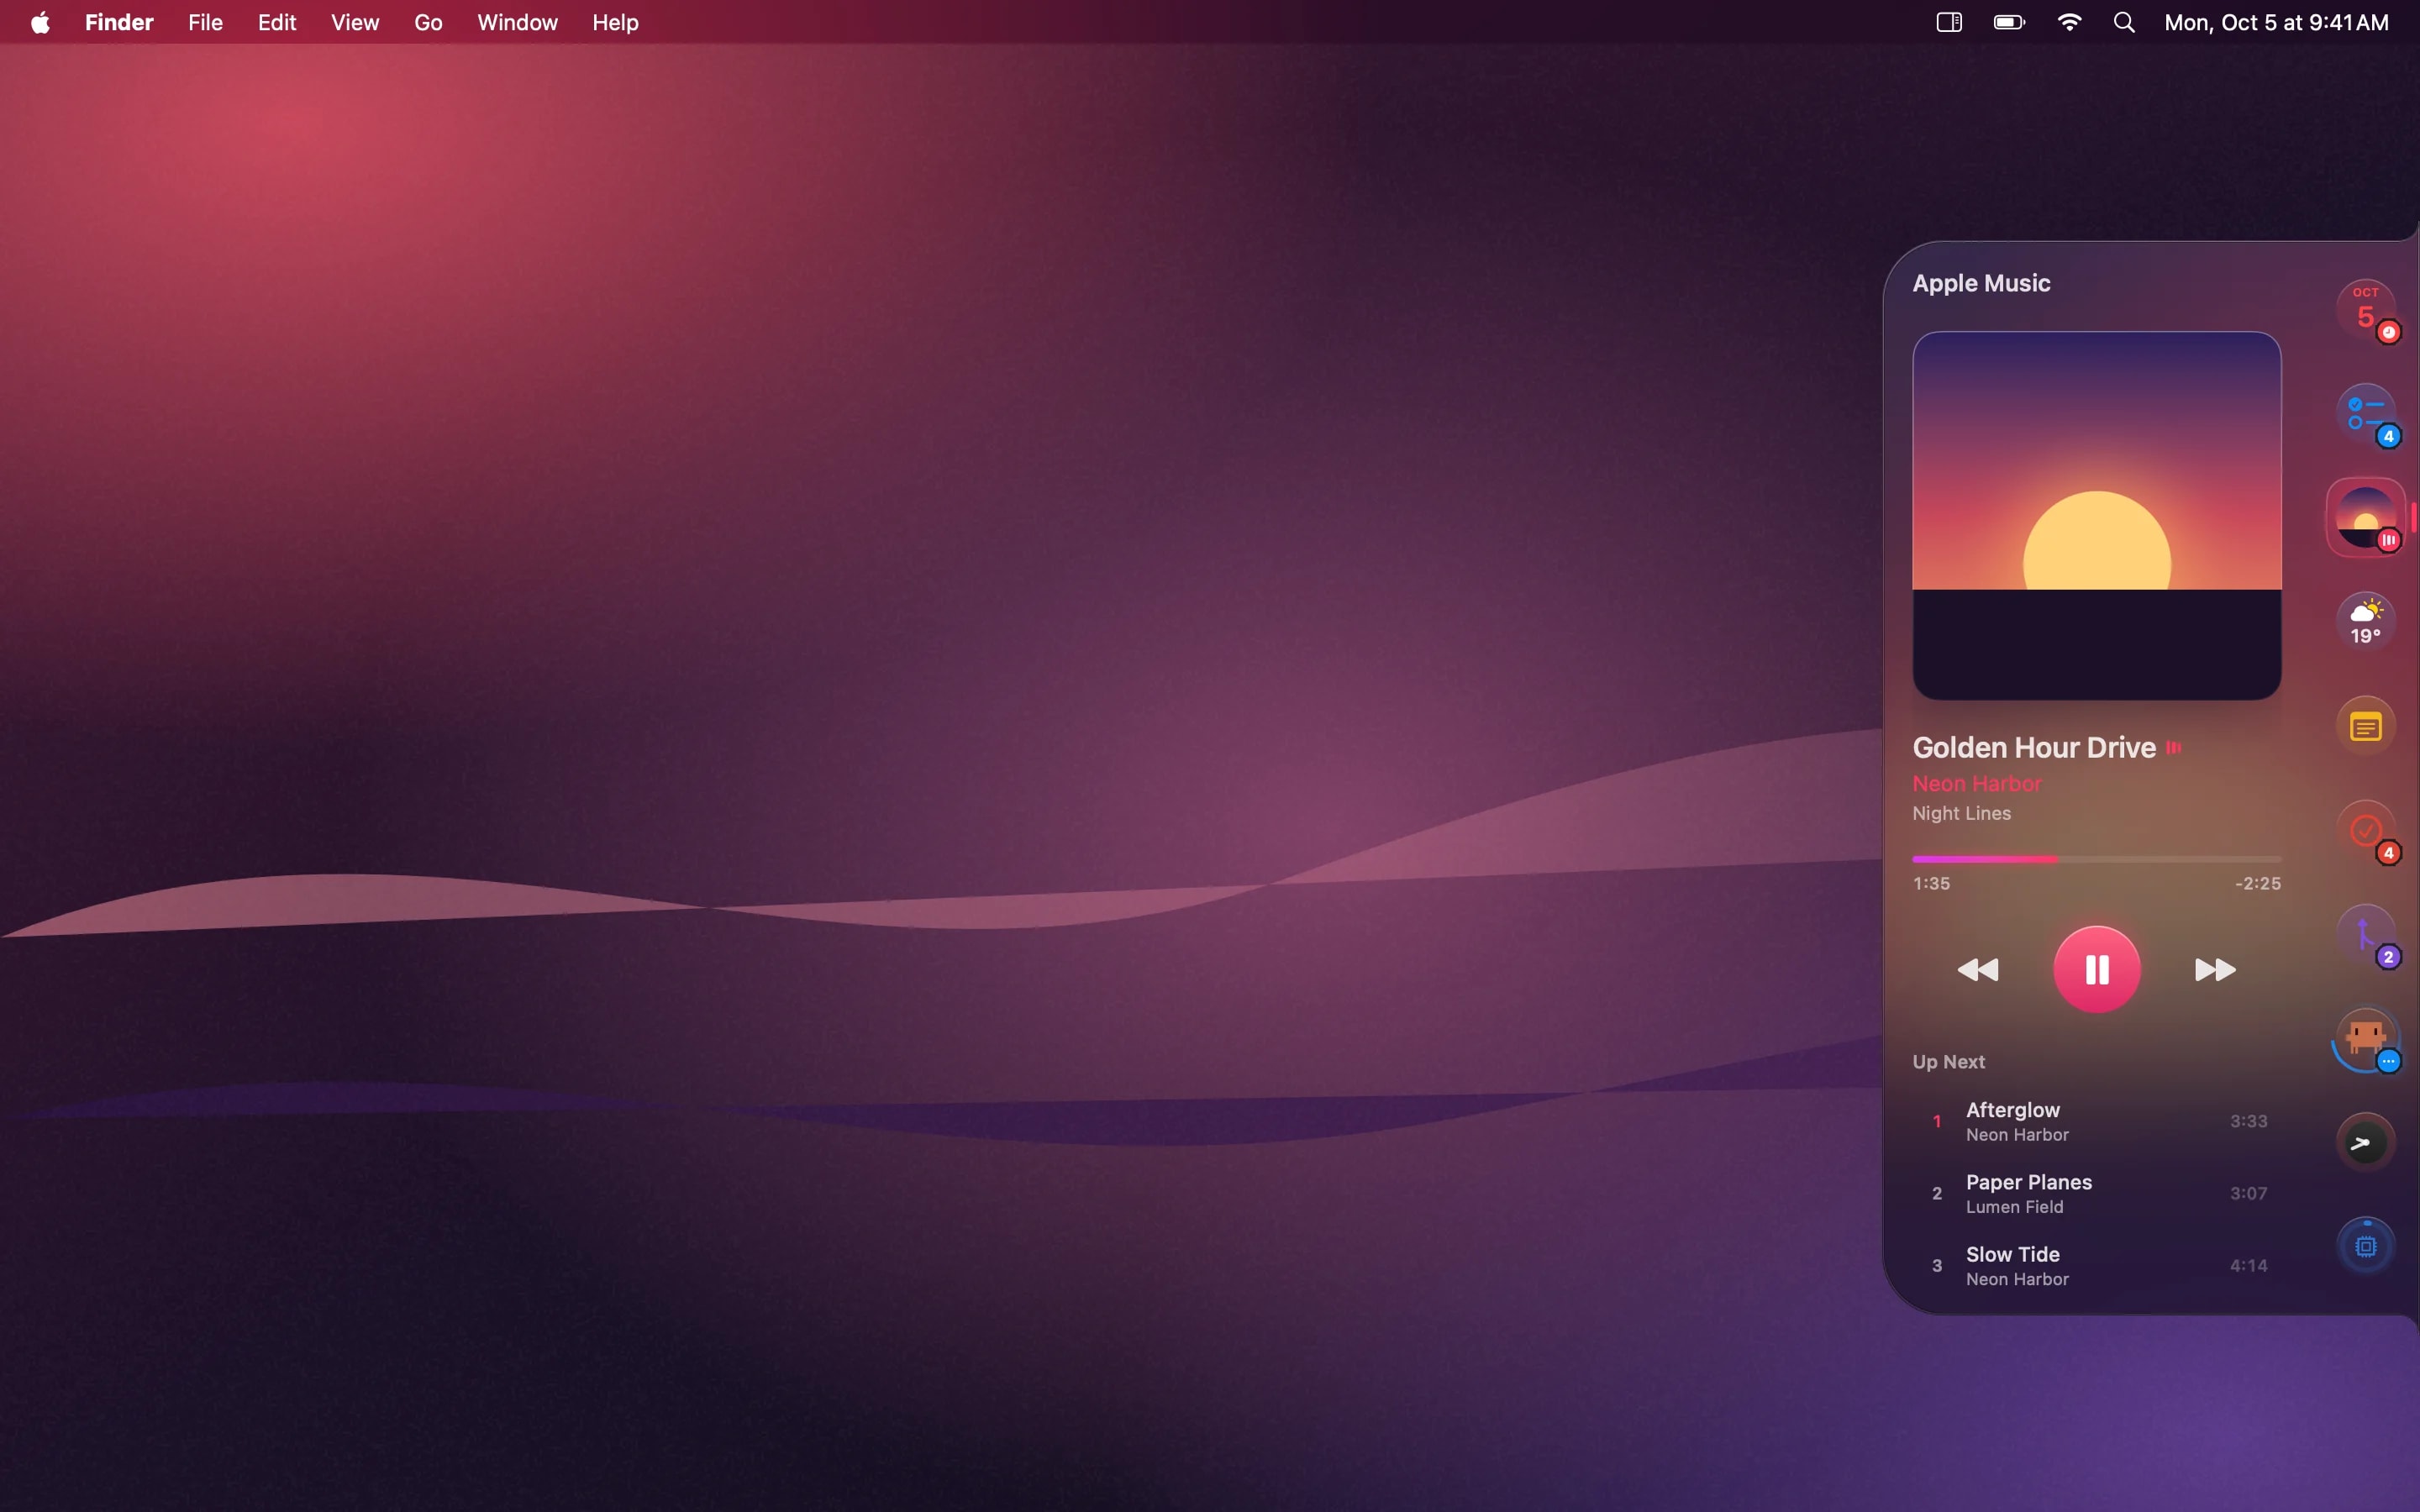The height and width of the screenshot is (1512, 2420).
Task: Open the red checkmark widget with badge 4
Action: pos(2365,830)
